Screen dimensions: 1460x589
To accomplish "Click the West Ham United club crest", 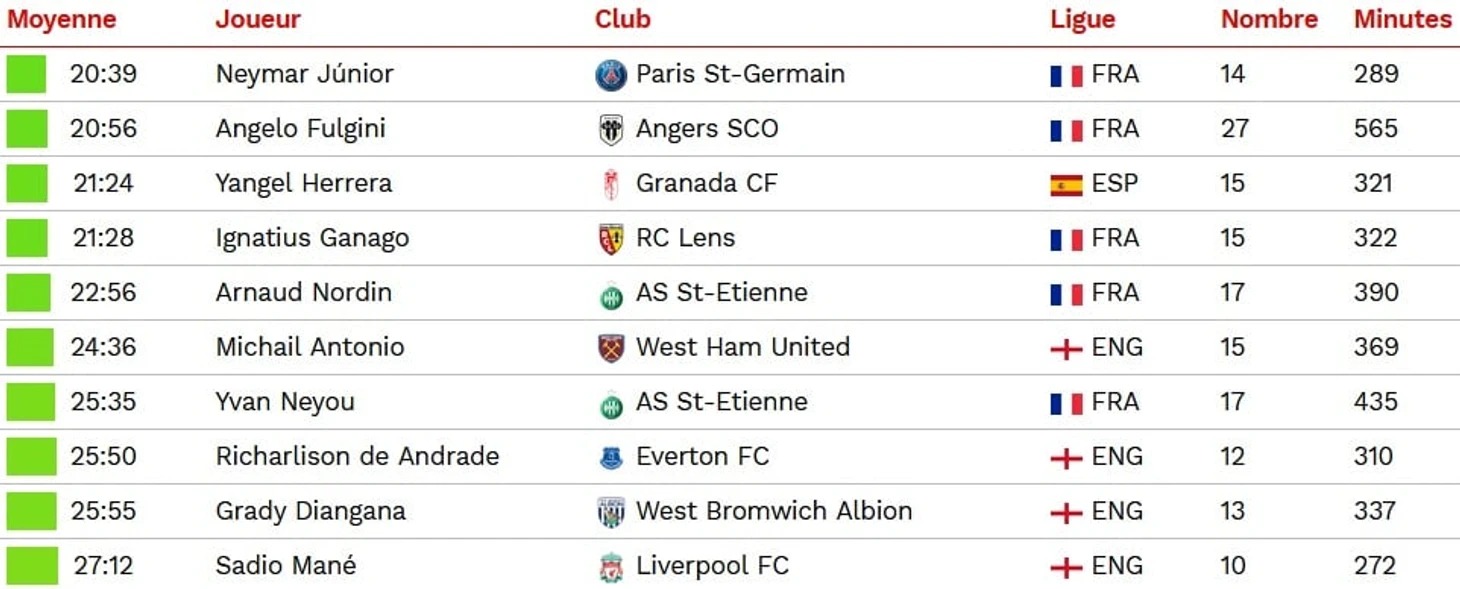I will [611, 348].
